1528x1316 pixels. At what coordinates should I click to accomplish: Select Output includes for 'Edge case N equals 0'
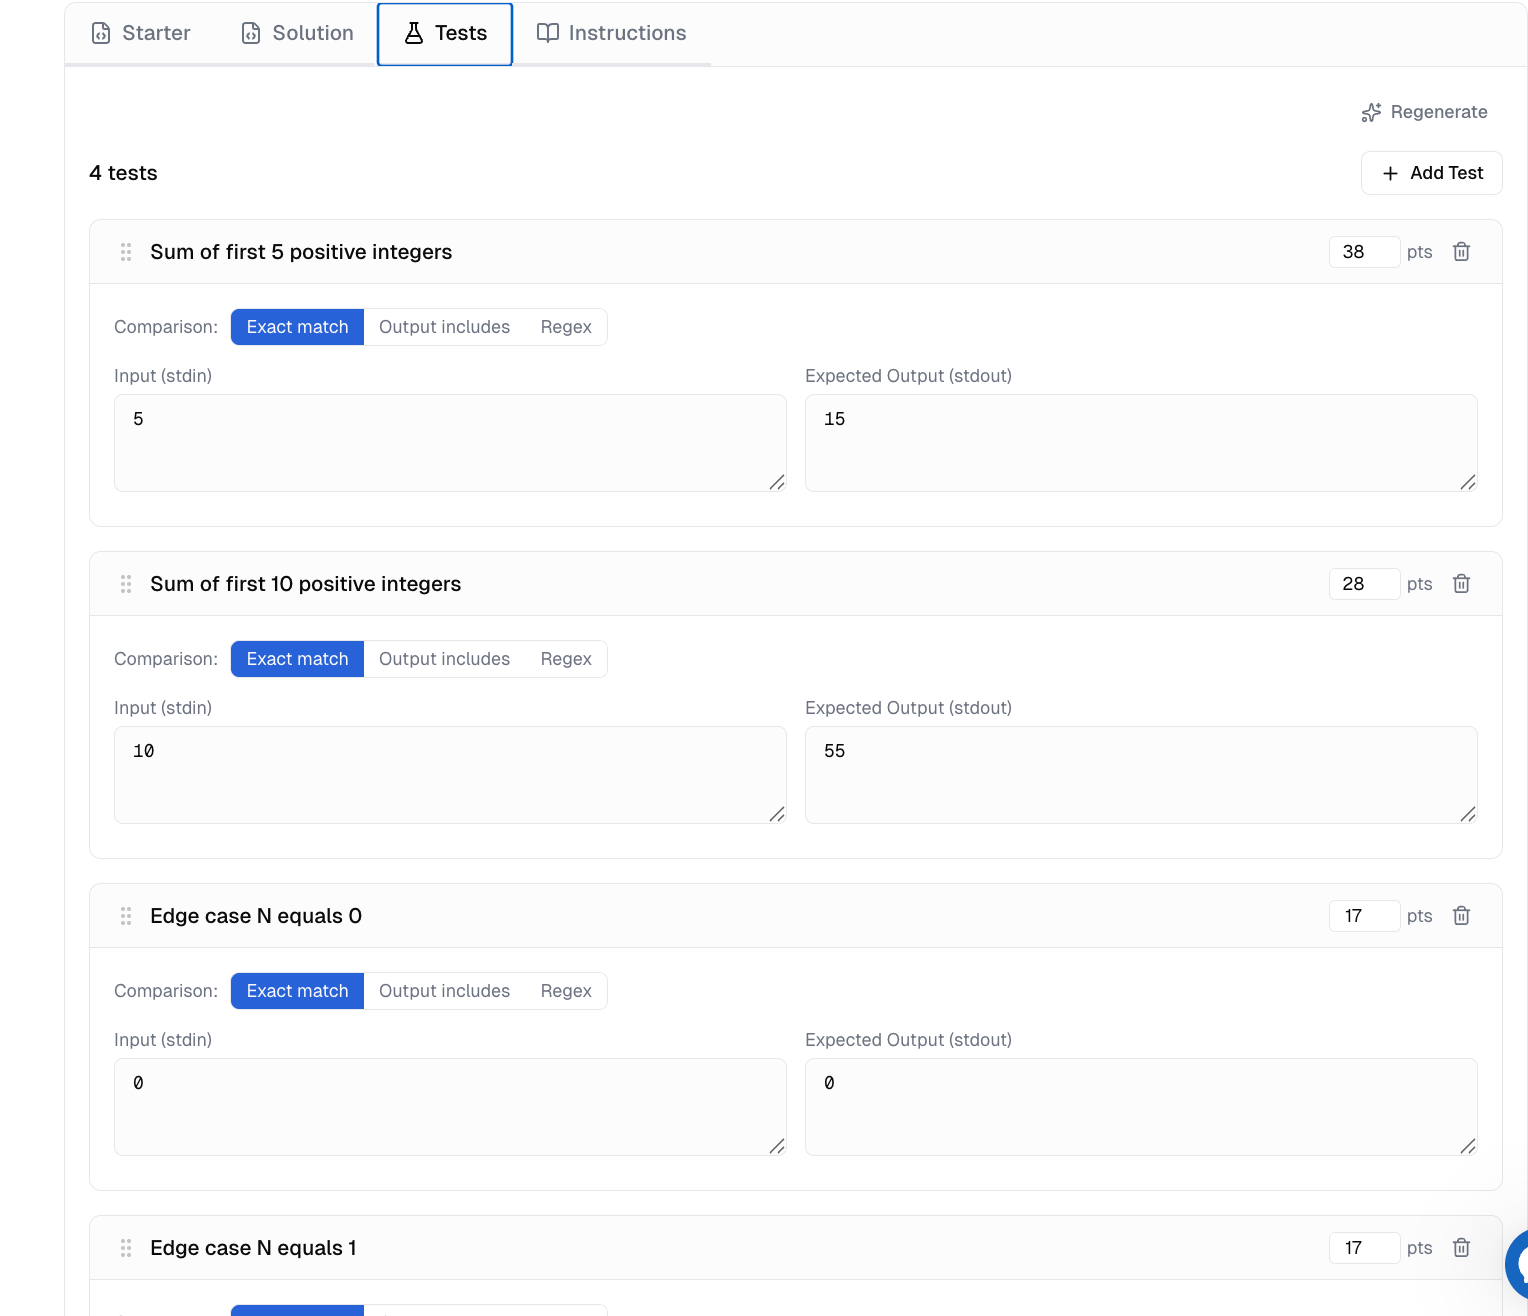coord(444,991)
